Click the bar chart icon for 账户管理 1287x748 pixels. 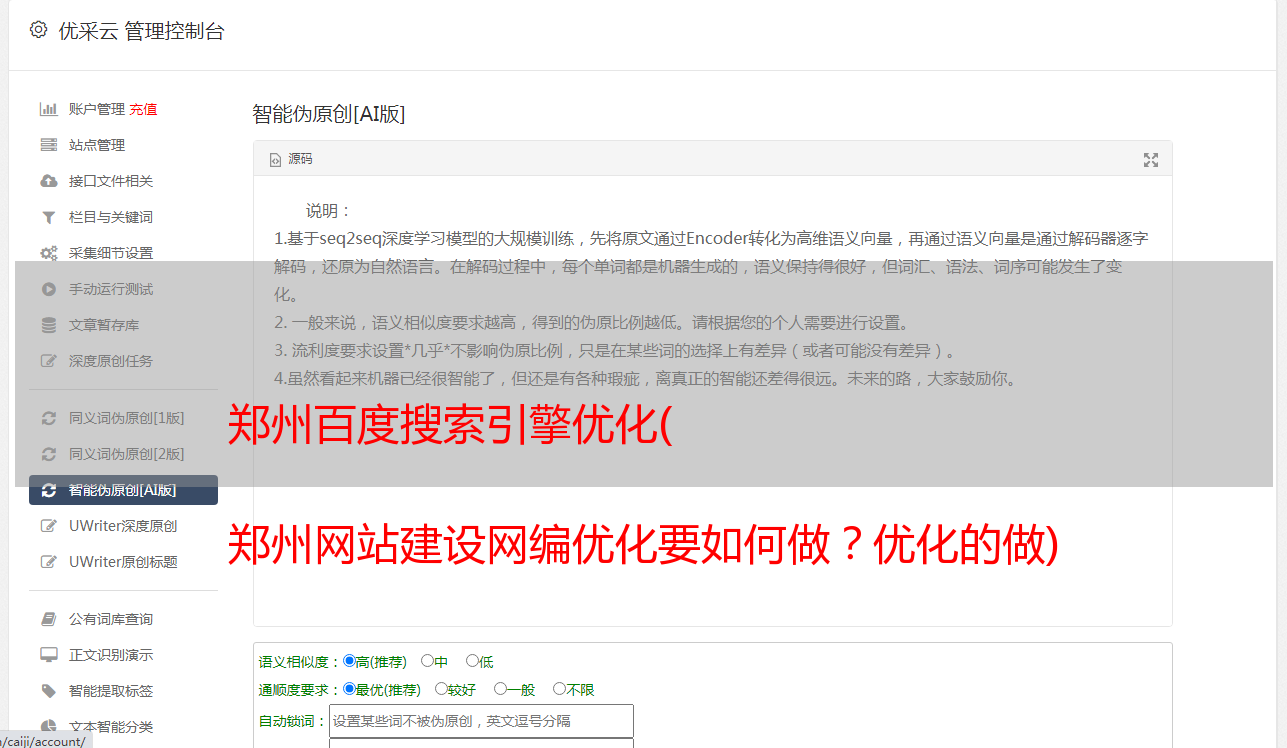click(x=48, y=109)
